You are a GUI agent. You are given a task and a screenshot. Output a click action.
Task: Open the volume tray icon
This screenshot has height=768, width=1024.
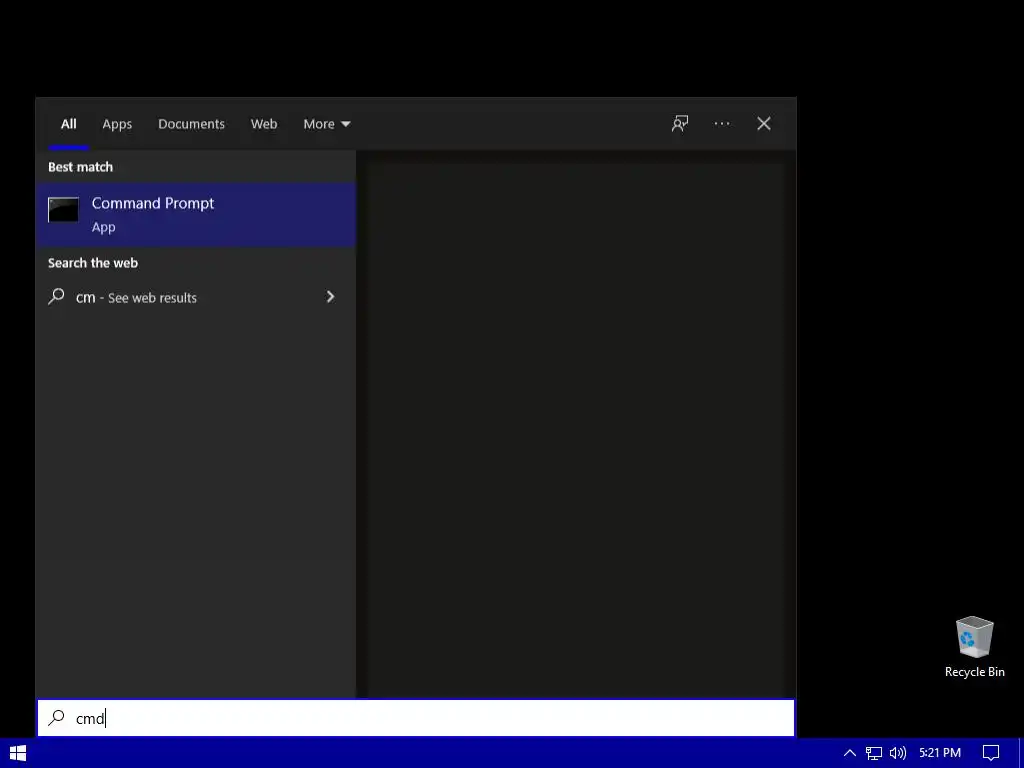pyautogui.click(x=898, y=753)
